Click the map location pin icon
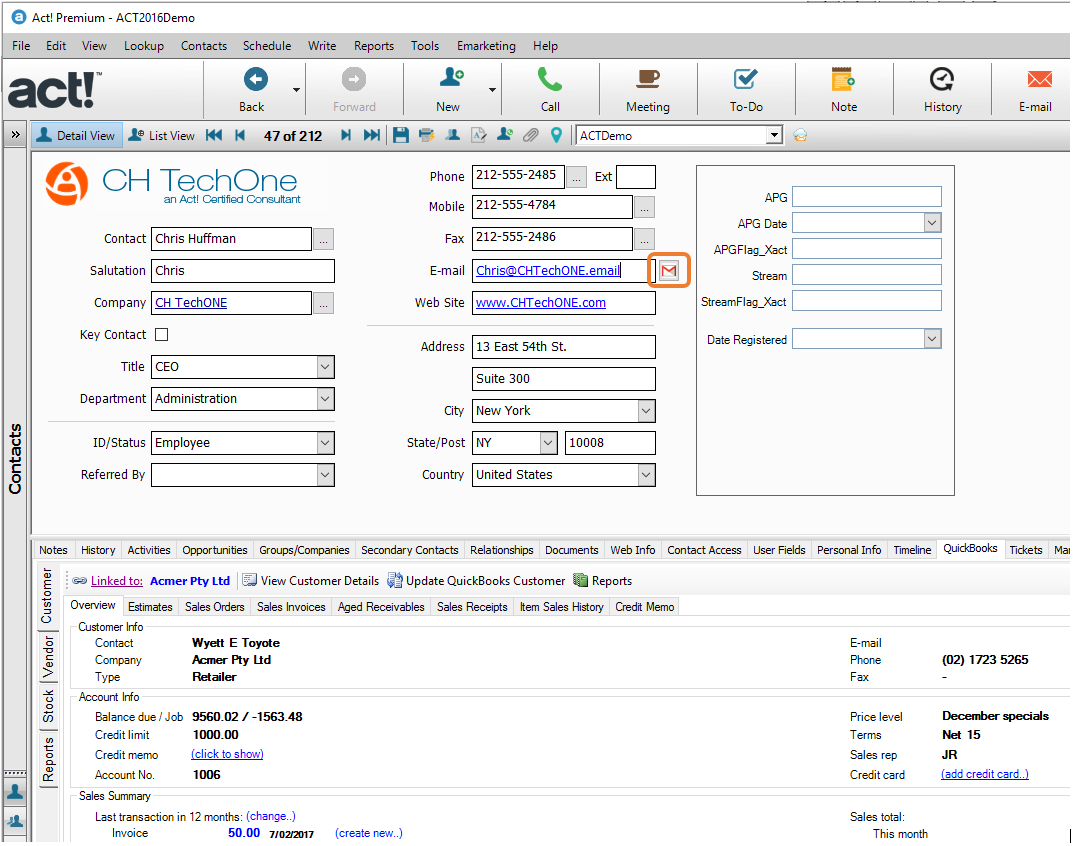The image size is (1073, 846). click(x=556, y=136)
